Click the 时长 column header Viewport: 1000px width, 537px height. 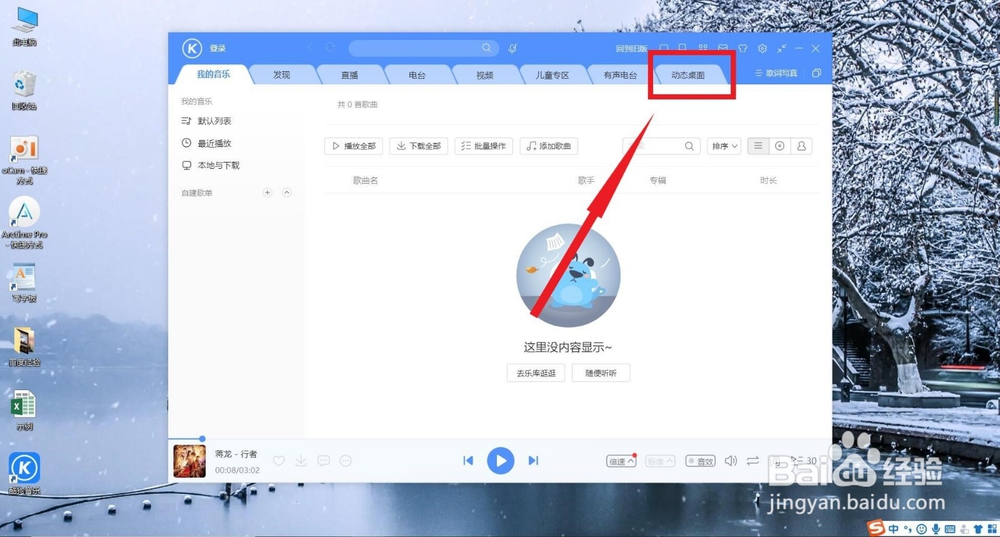pos(768,180)
